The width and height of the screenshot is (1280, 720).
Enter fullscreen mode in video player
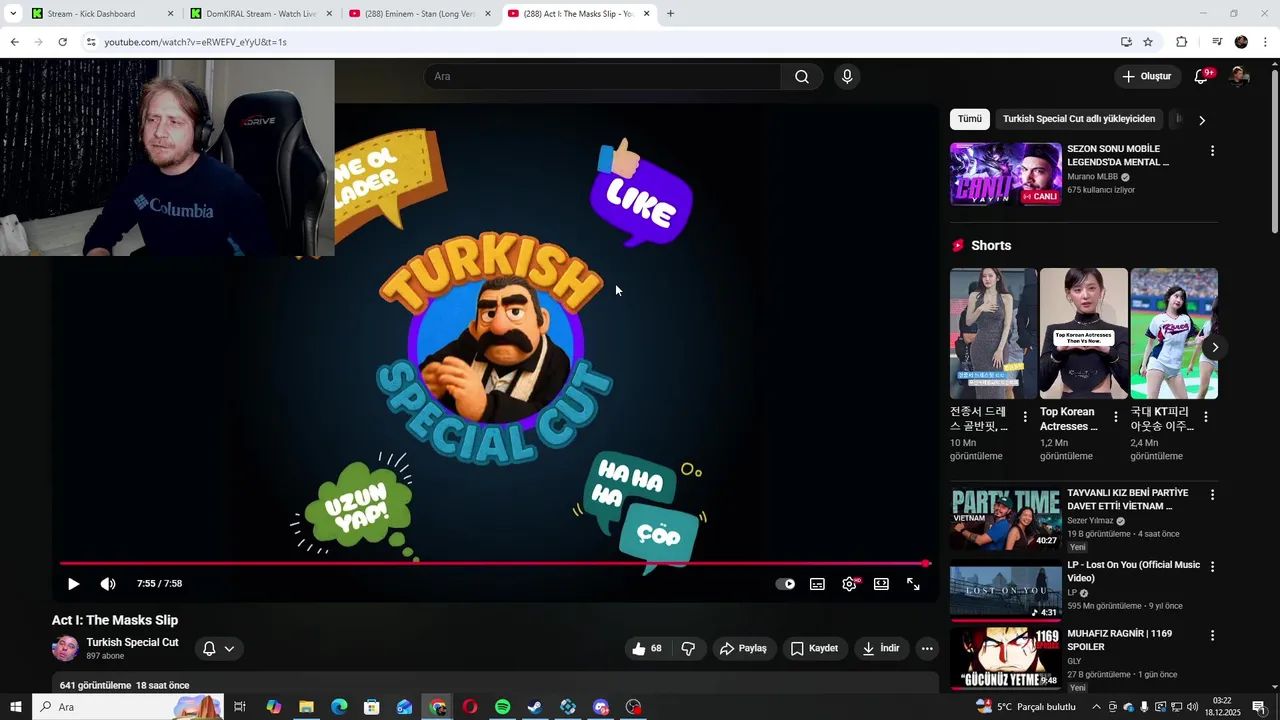[913, 584]
